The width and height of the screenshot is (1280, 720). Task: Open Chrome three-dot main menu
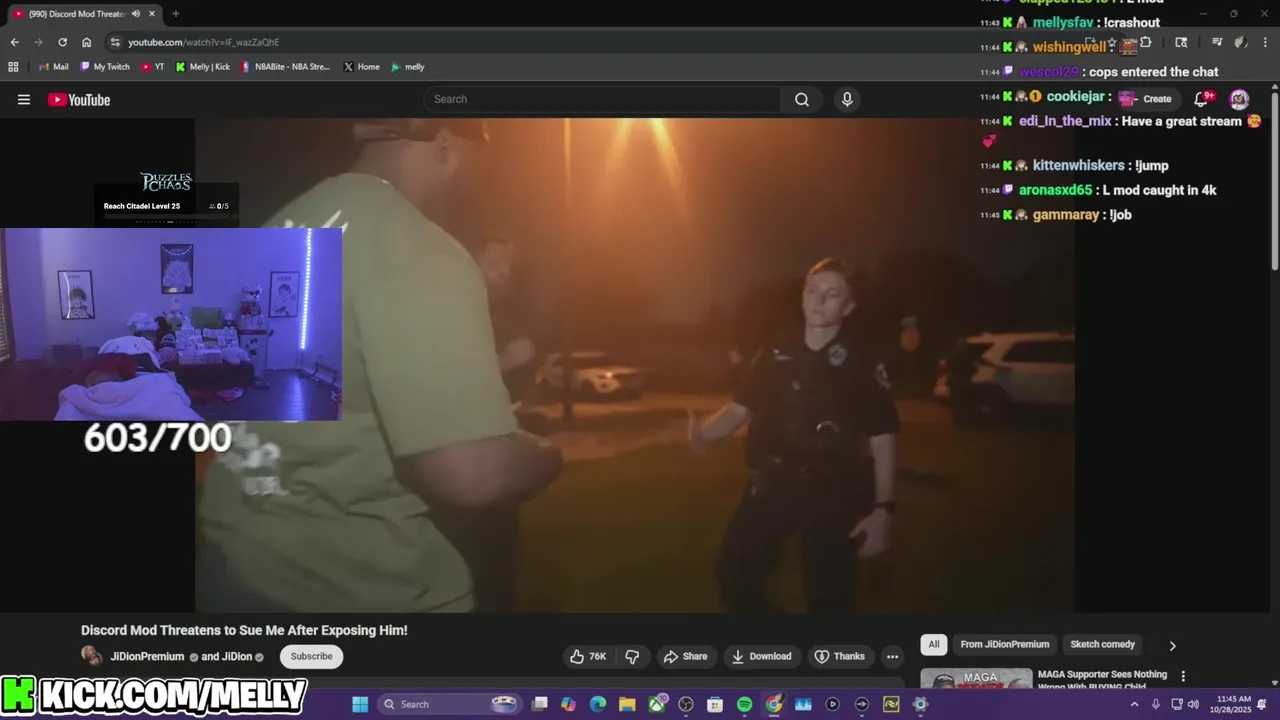(x=1265, y=42)
